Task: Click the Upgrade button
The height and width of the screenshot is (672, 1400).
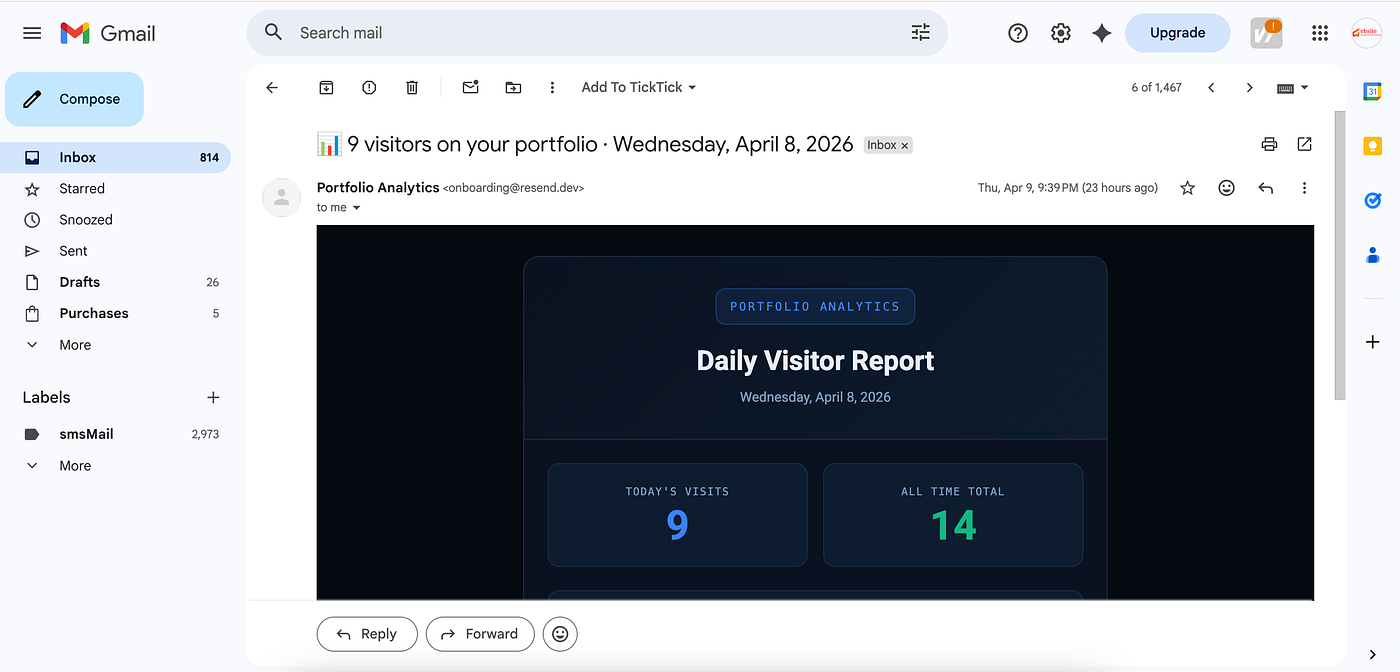Action: (1177, 33)
